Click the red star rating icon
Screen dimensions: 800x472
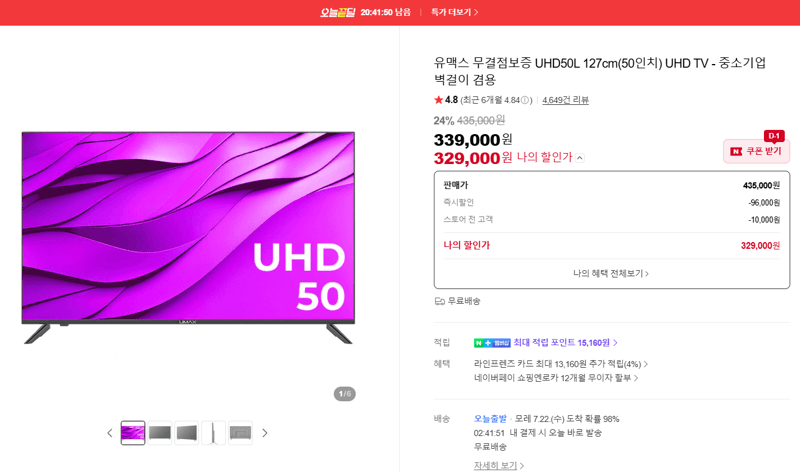pos(438,100)
